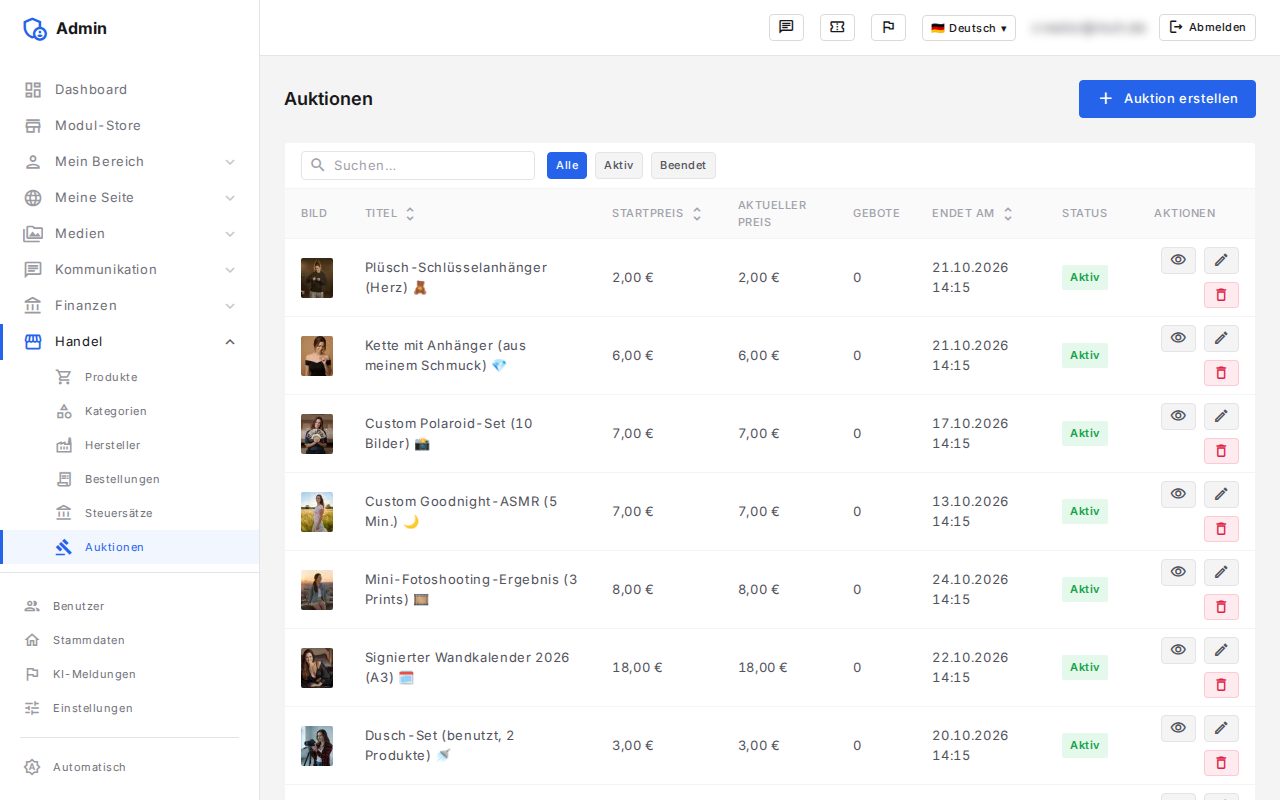Edit the Custom Goodnight-ASMR auction

click(1221, 494)
